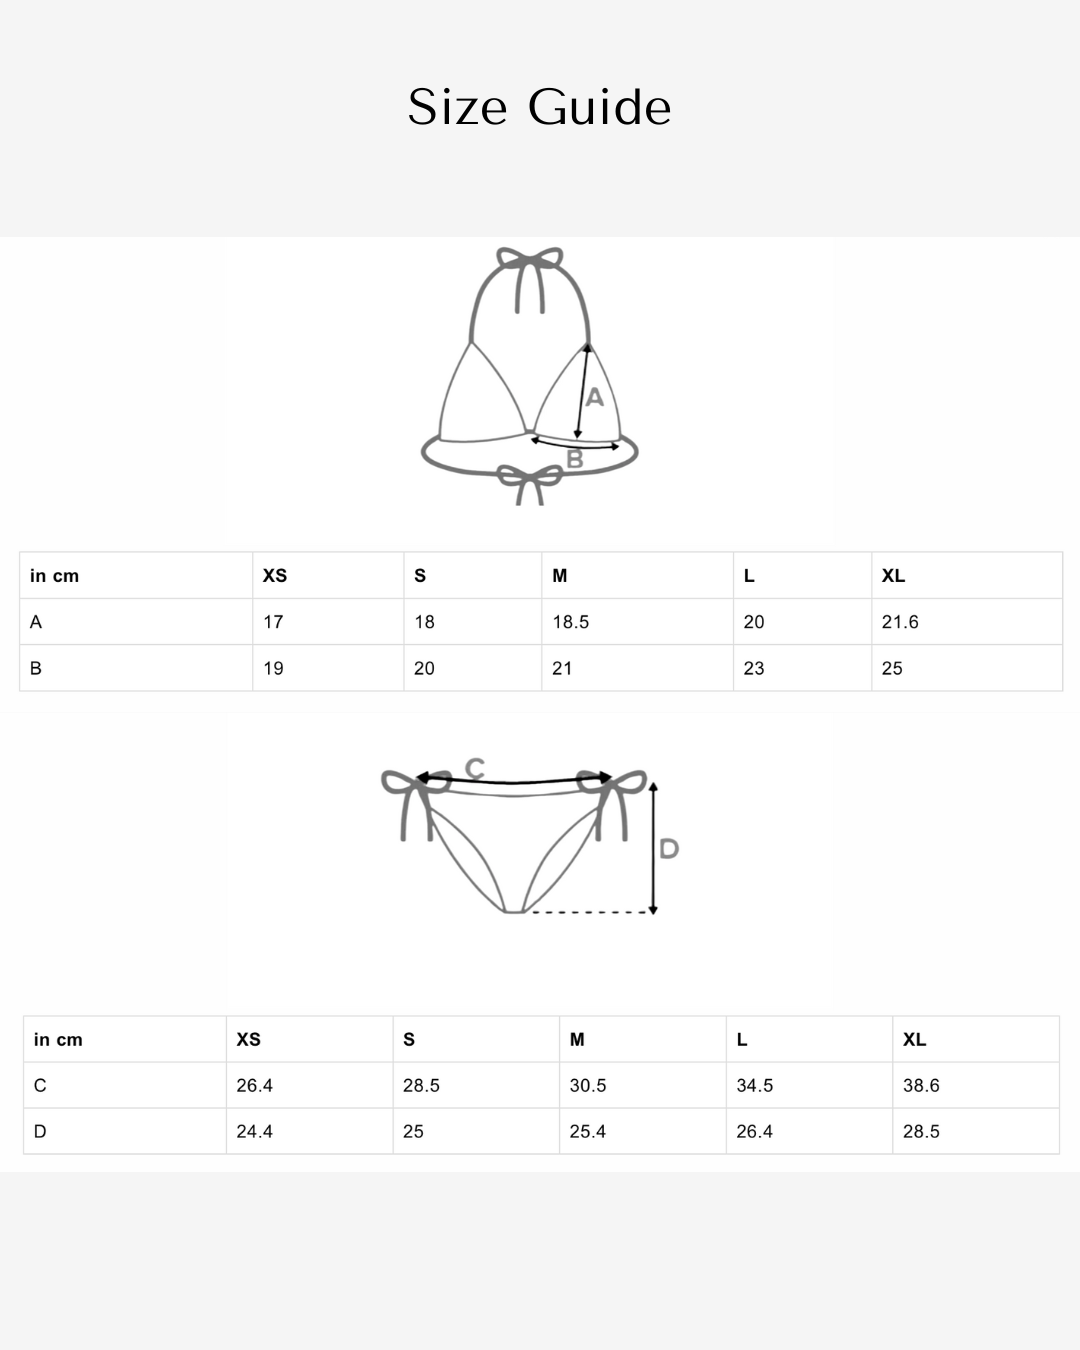Click label C on bottom diagram

pos(475,768)
